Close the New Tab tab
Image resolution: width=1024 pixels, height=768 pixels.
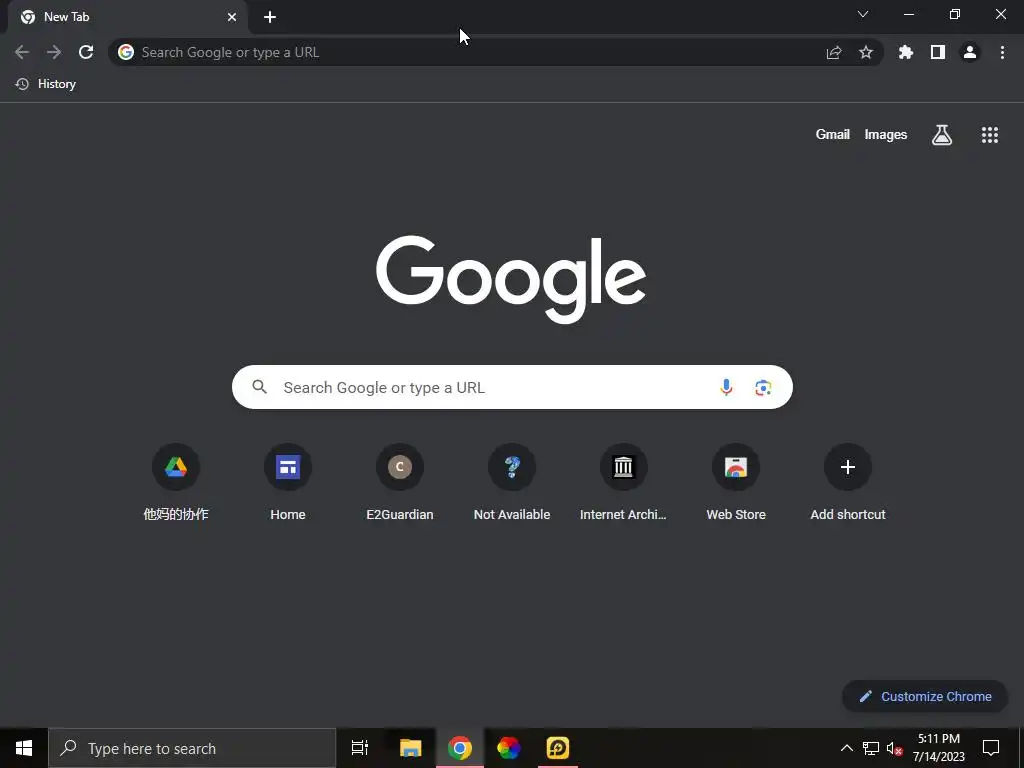[232, 17]
